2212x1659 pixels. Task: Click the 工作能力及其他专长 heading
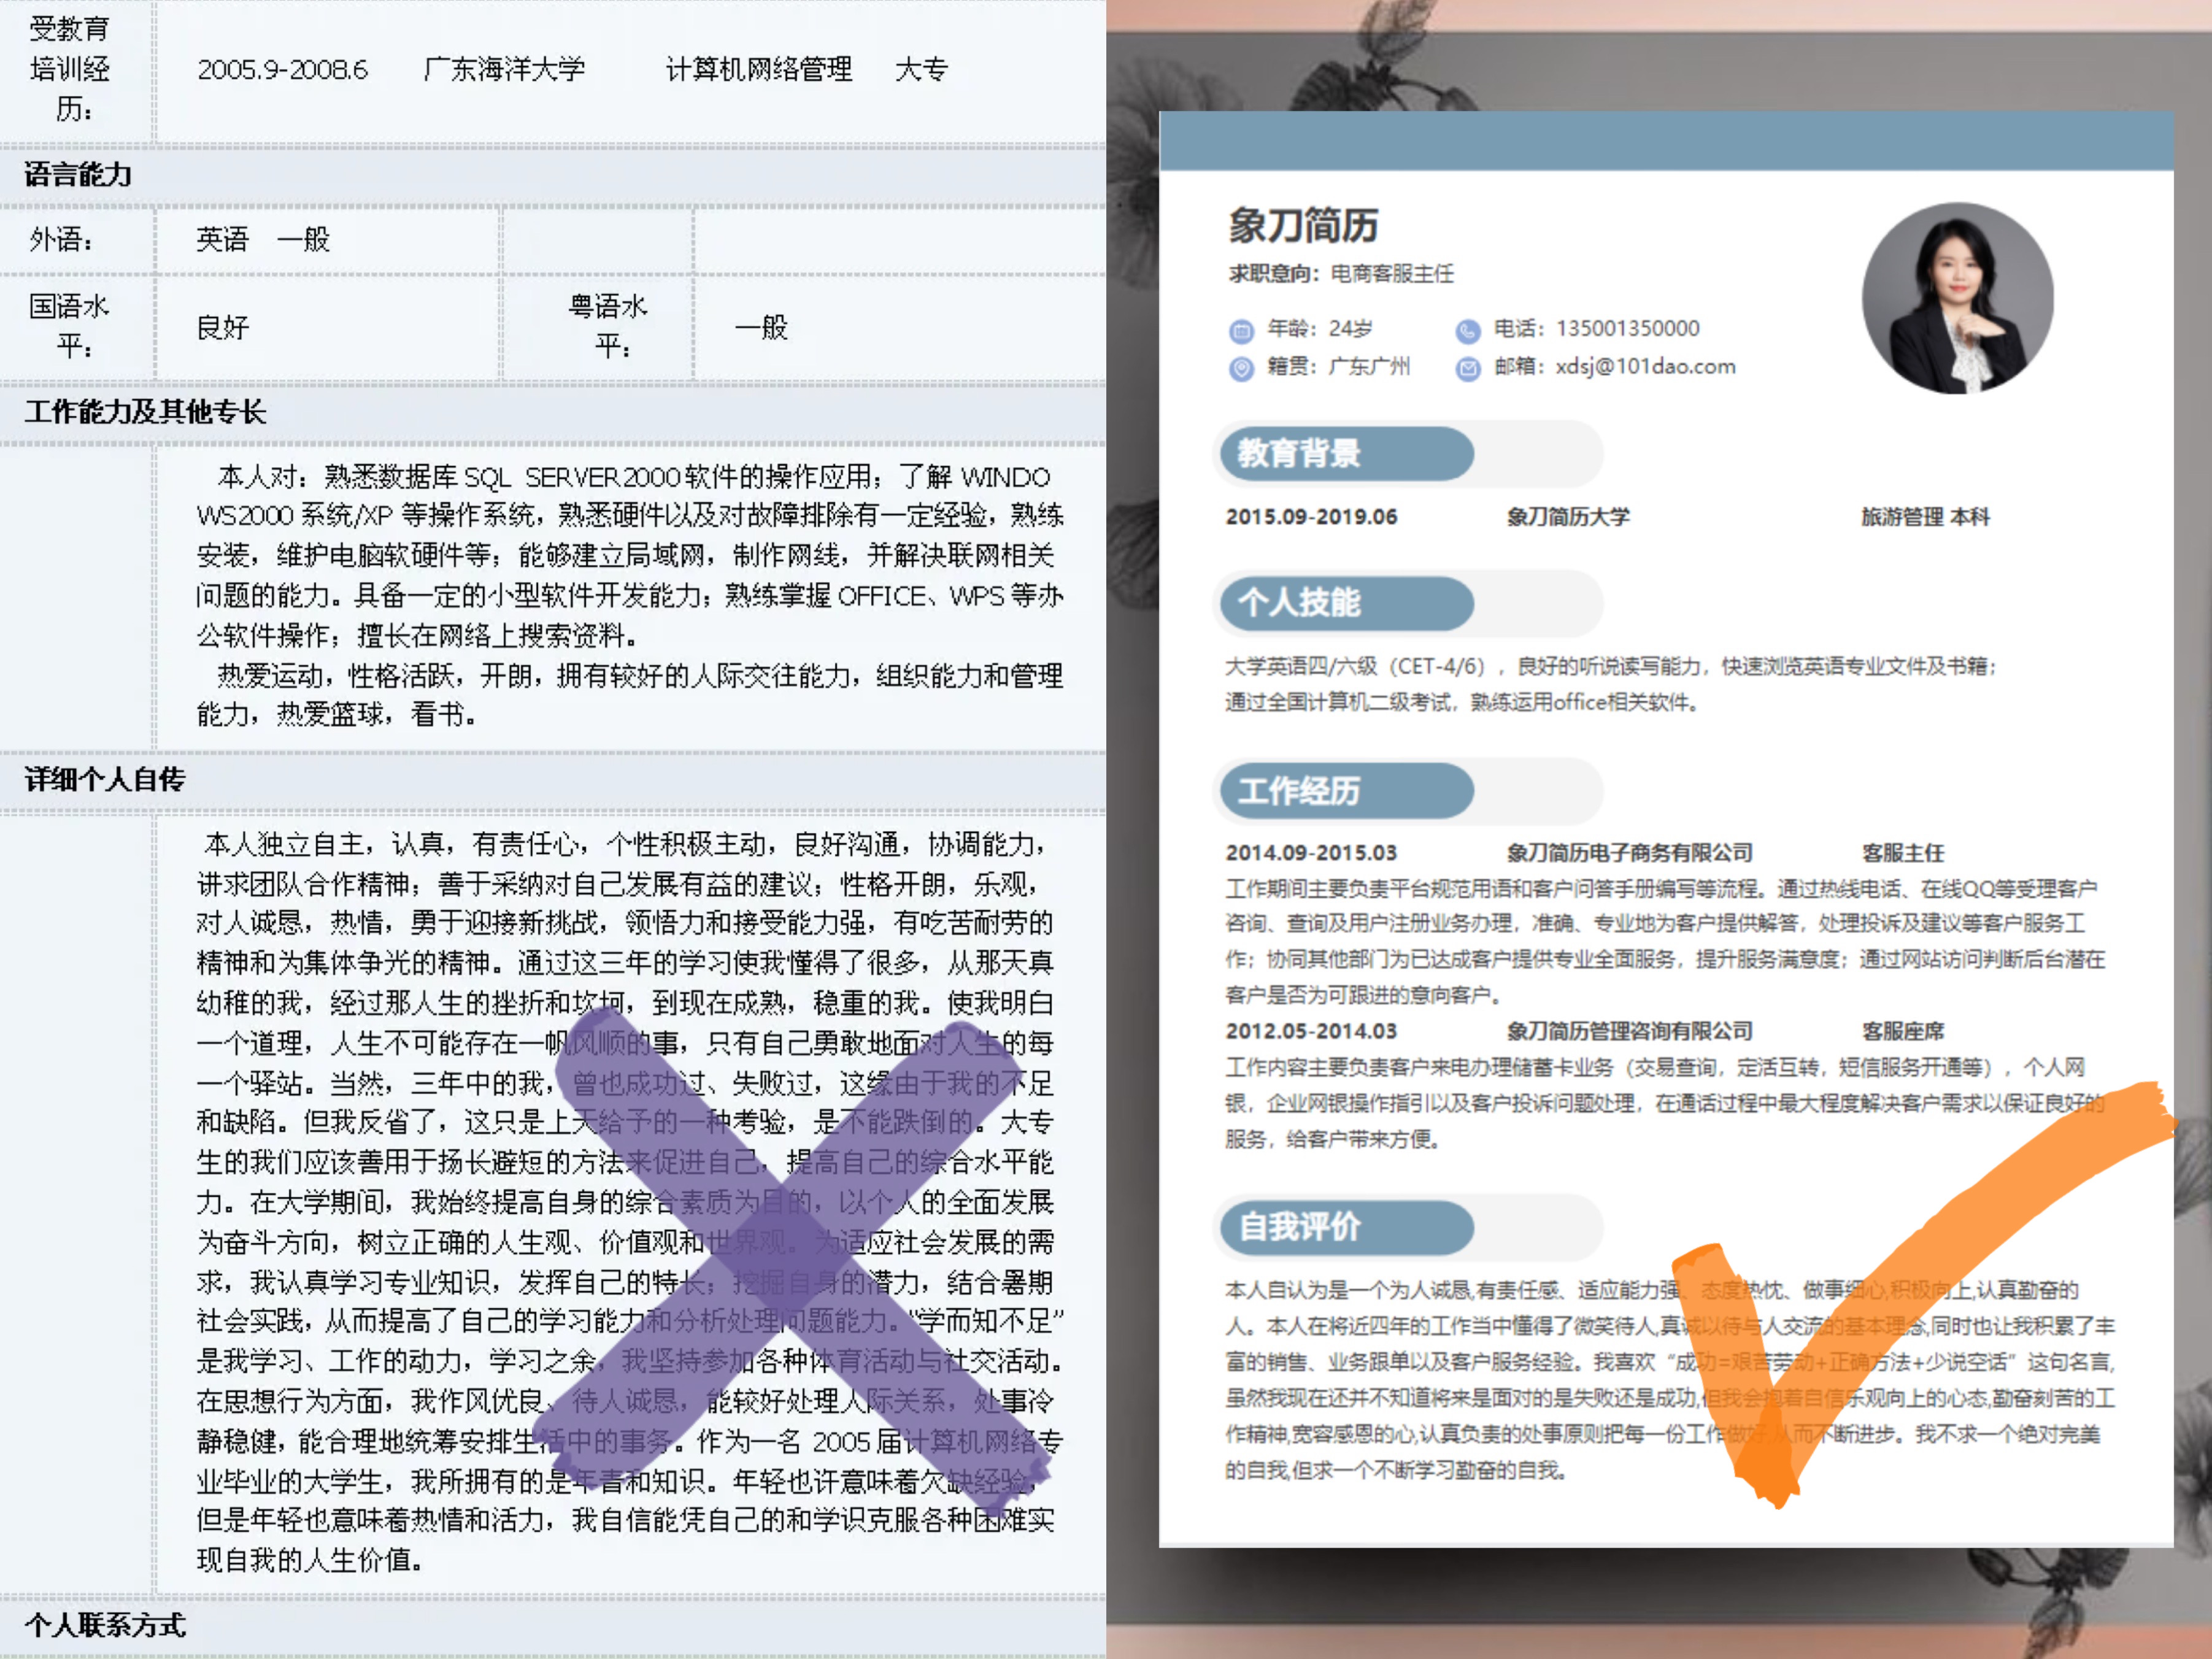point(145,412)
